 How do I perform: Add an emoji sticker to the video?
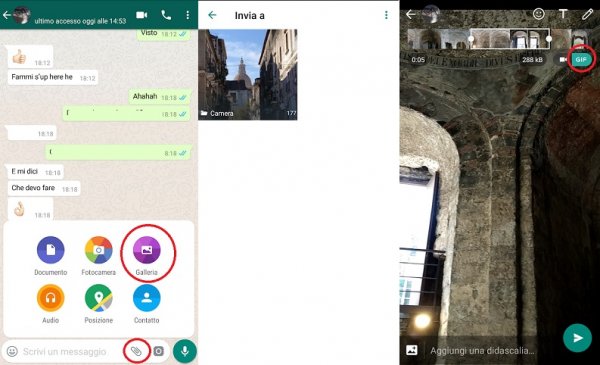[539, 14]
